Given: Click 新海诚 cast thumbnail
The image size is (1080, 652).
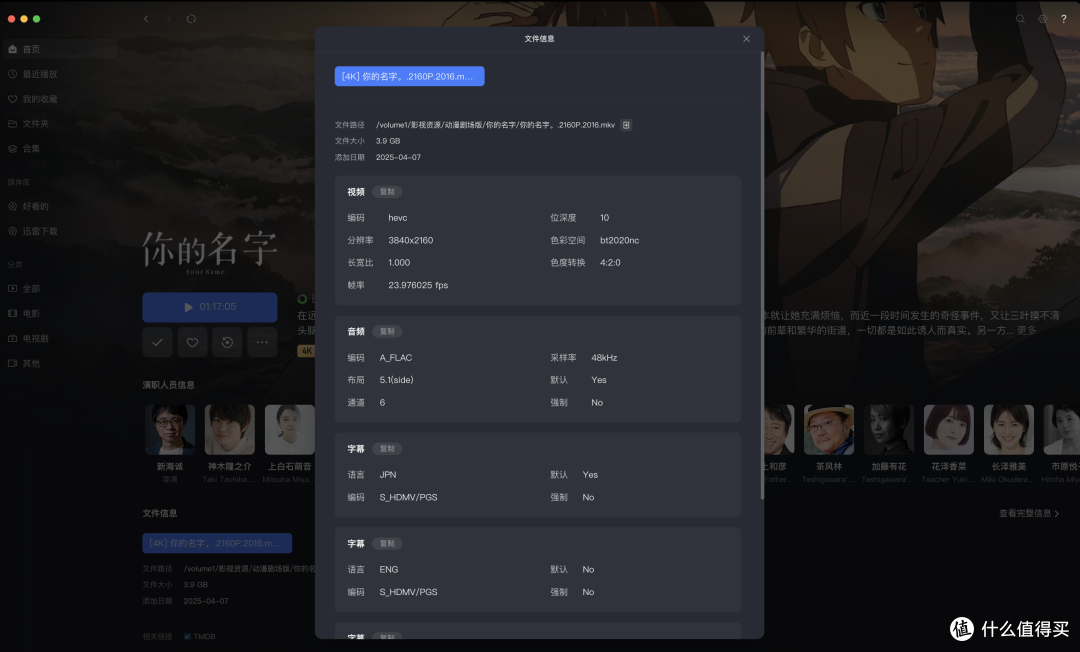Looking at the screenshot, I should pyautogui.click(x=169, y=430).
